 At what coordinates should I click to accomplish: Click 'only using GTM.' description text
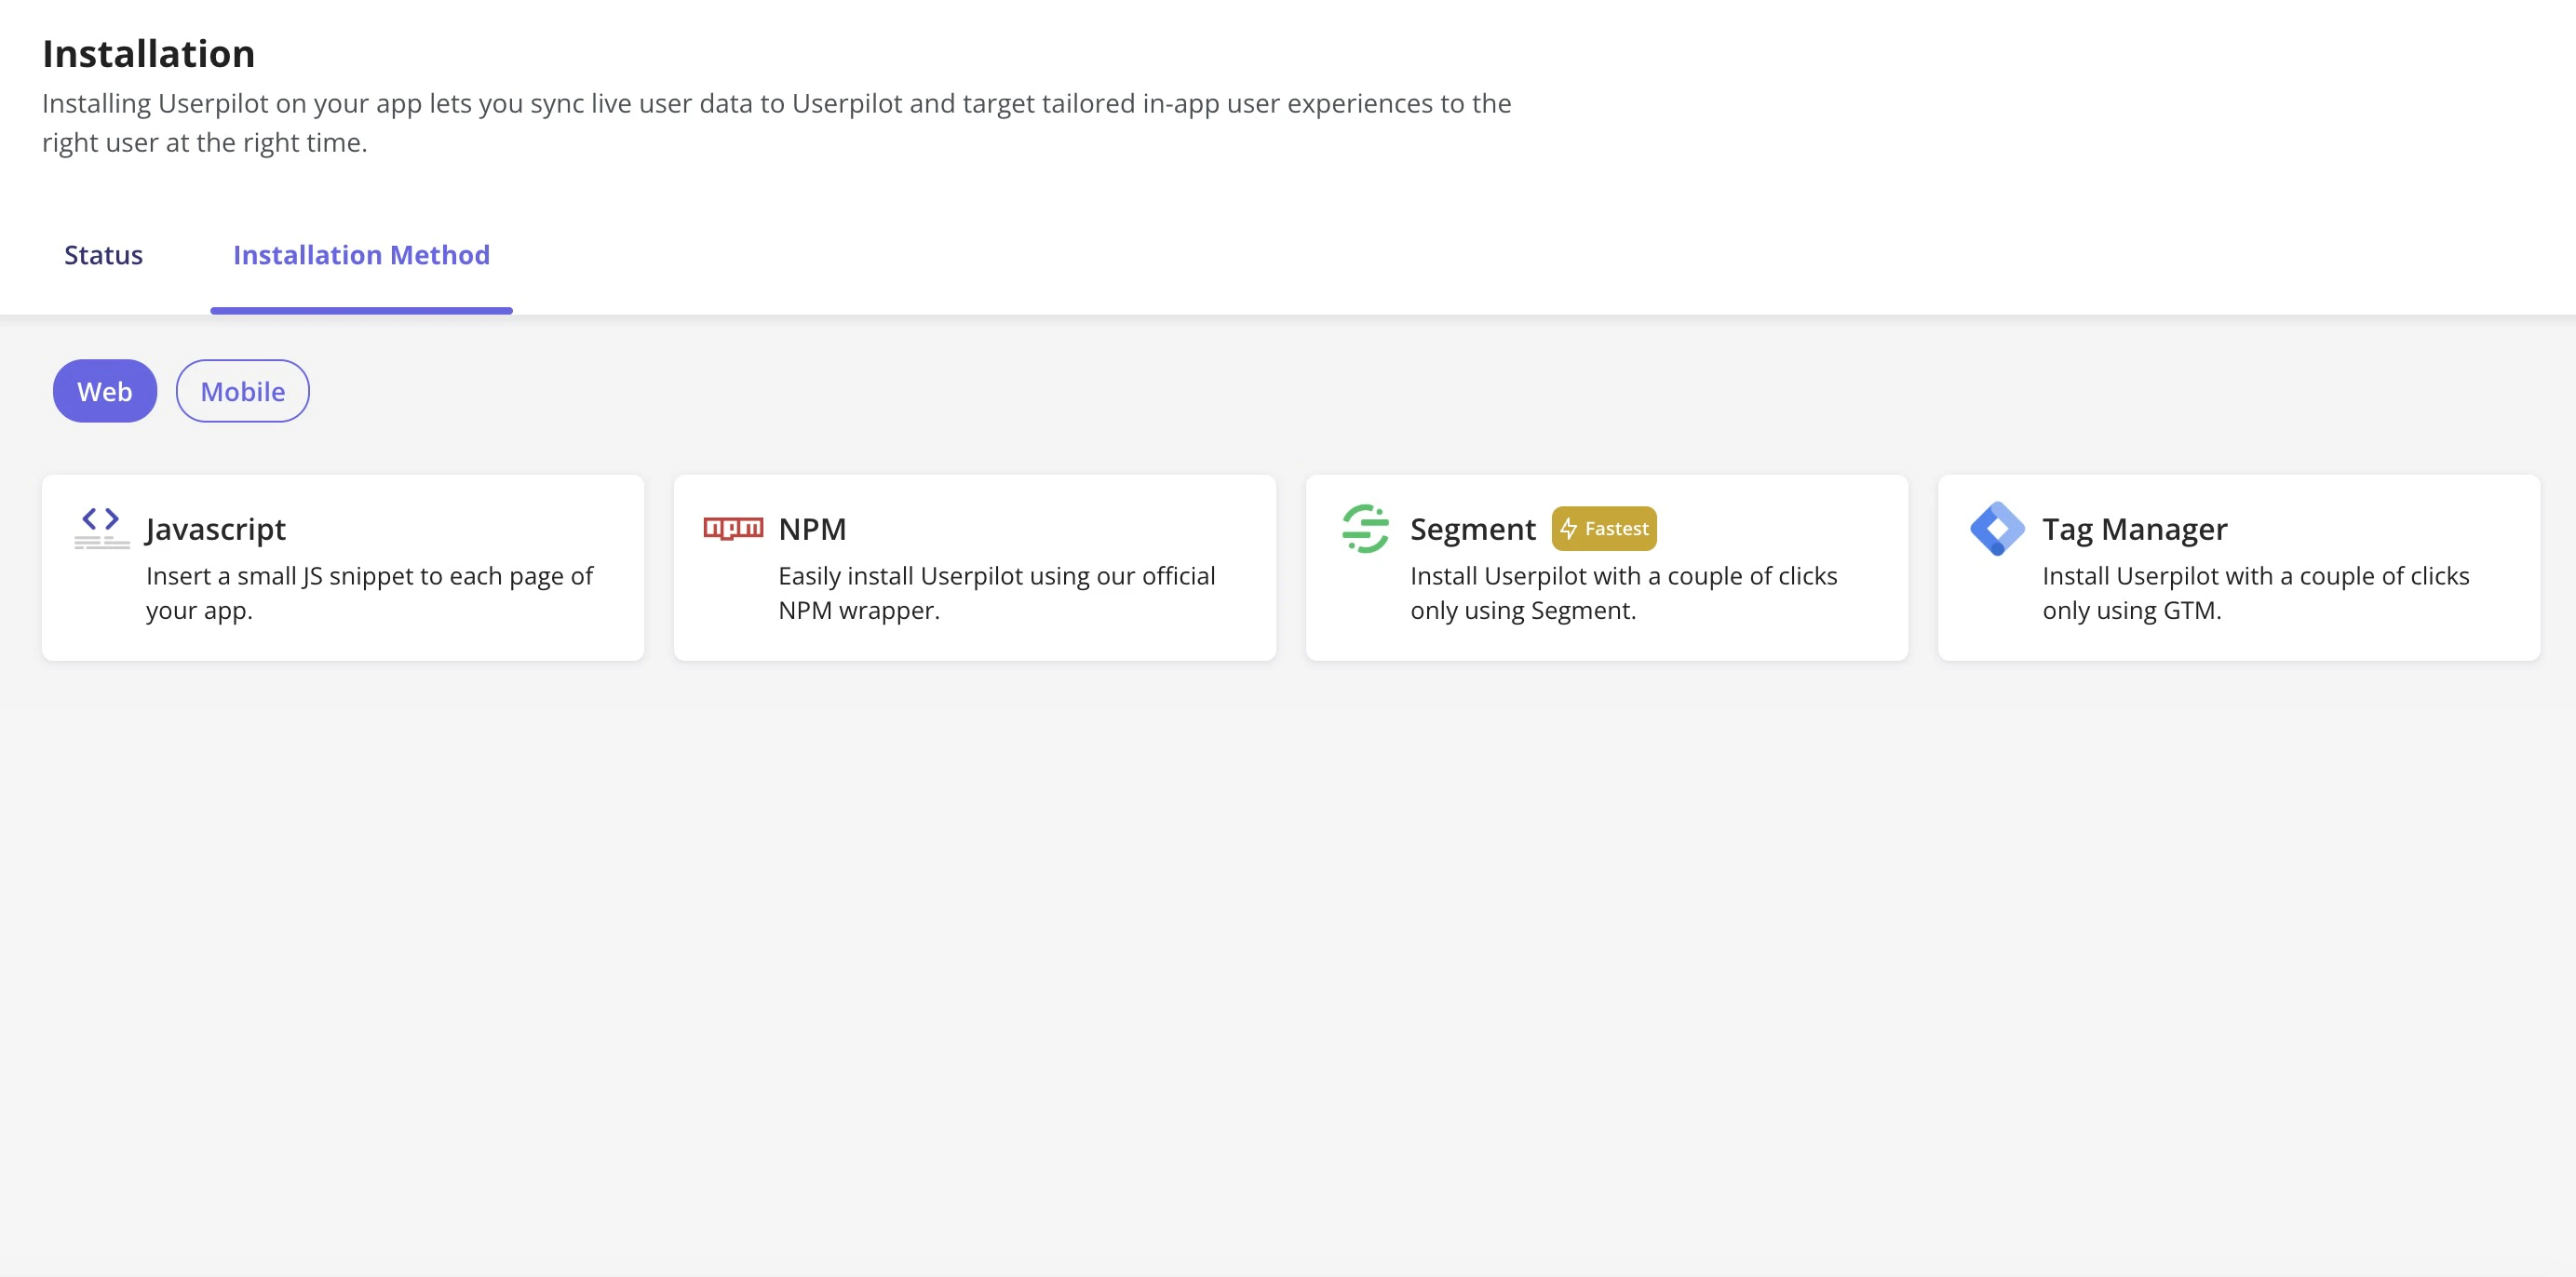(2131, 610)
